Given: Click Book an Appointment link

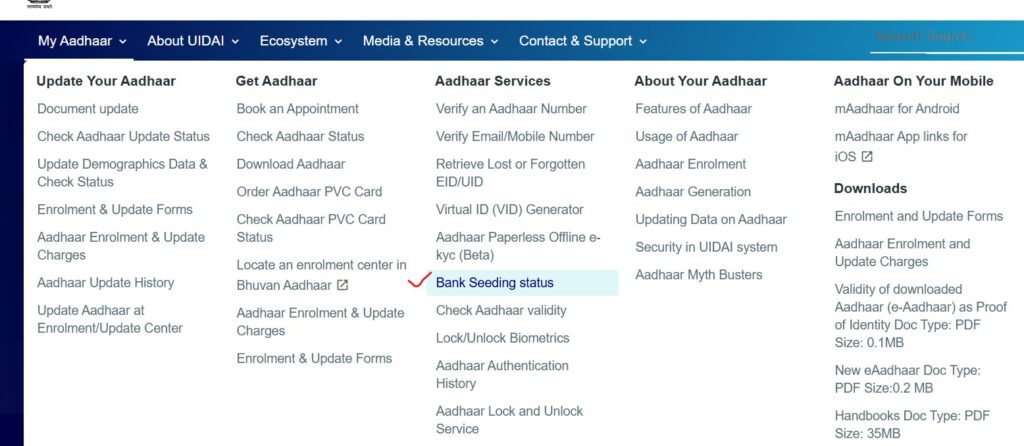Looking at the screenshot, I should click(x=297, y=109).
